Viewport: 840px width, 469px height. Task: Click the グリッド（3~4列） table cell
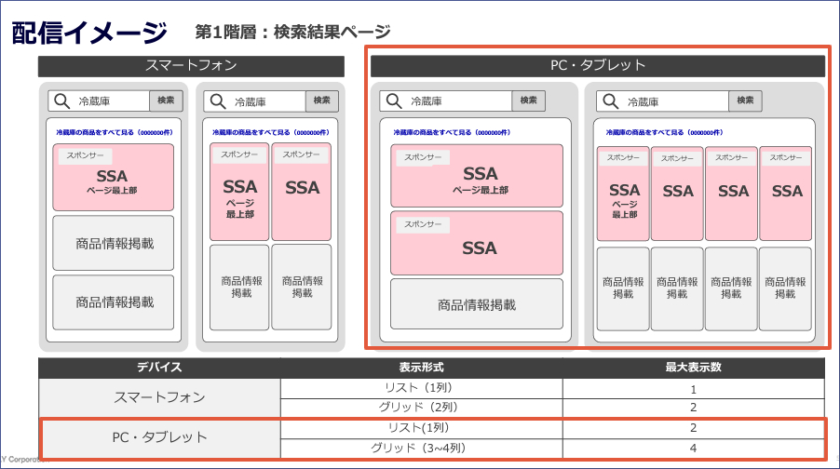tap(421, 447)
